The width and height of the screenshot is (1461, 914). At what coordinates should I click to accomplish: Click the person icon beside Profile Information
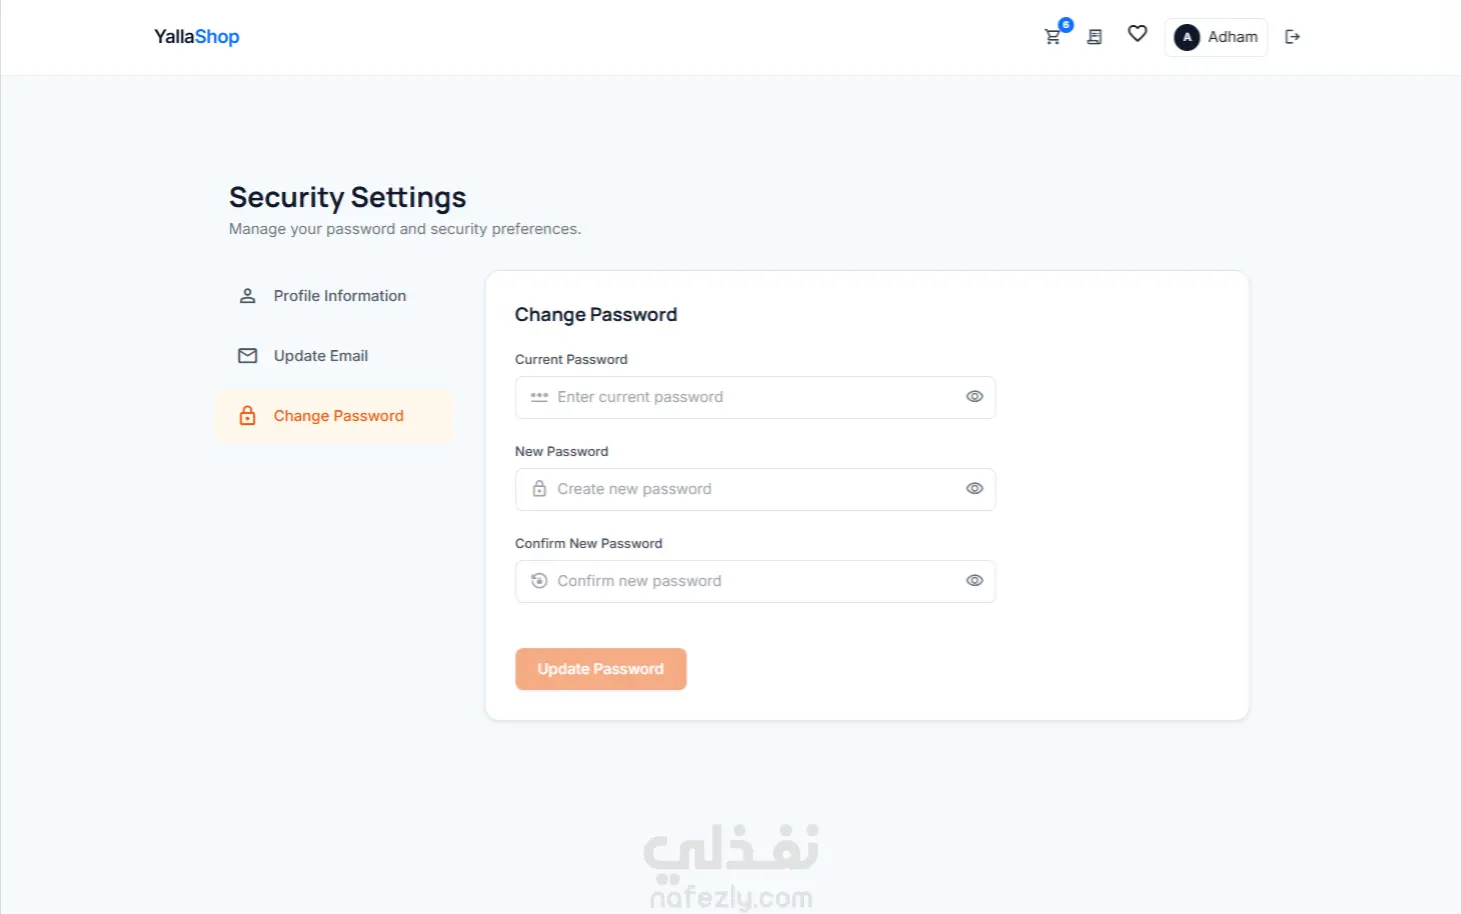[247, 296]
